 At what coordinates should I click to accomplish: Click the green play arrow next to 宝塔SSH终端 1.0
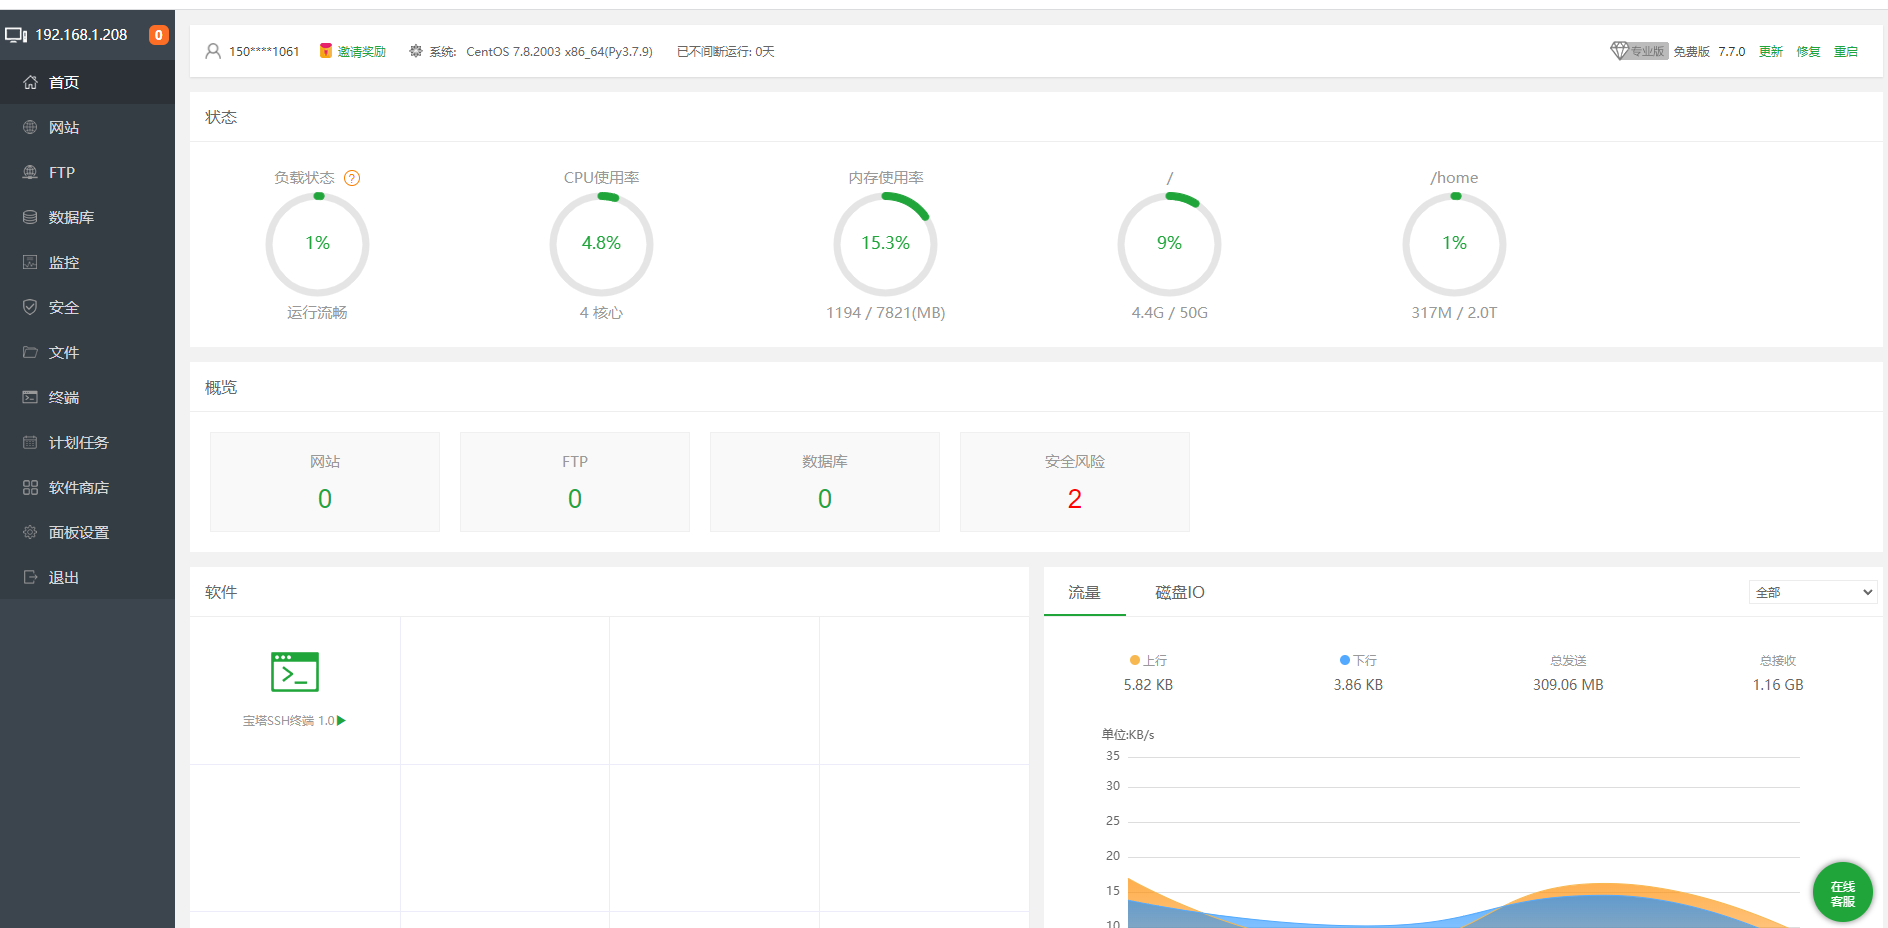click(x=342, y=720)
